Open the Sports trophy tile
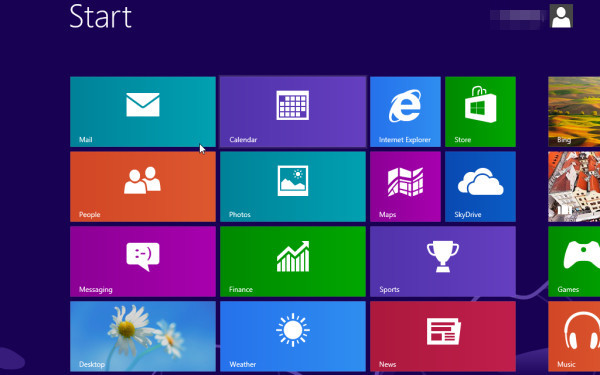 tap(443, 262)
